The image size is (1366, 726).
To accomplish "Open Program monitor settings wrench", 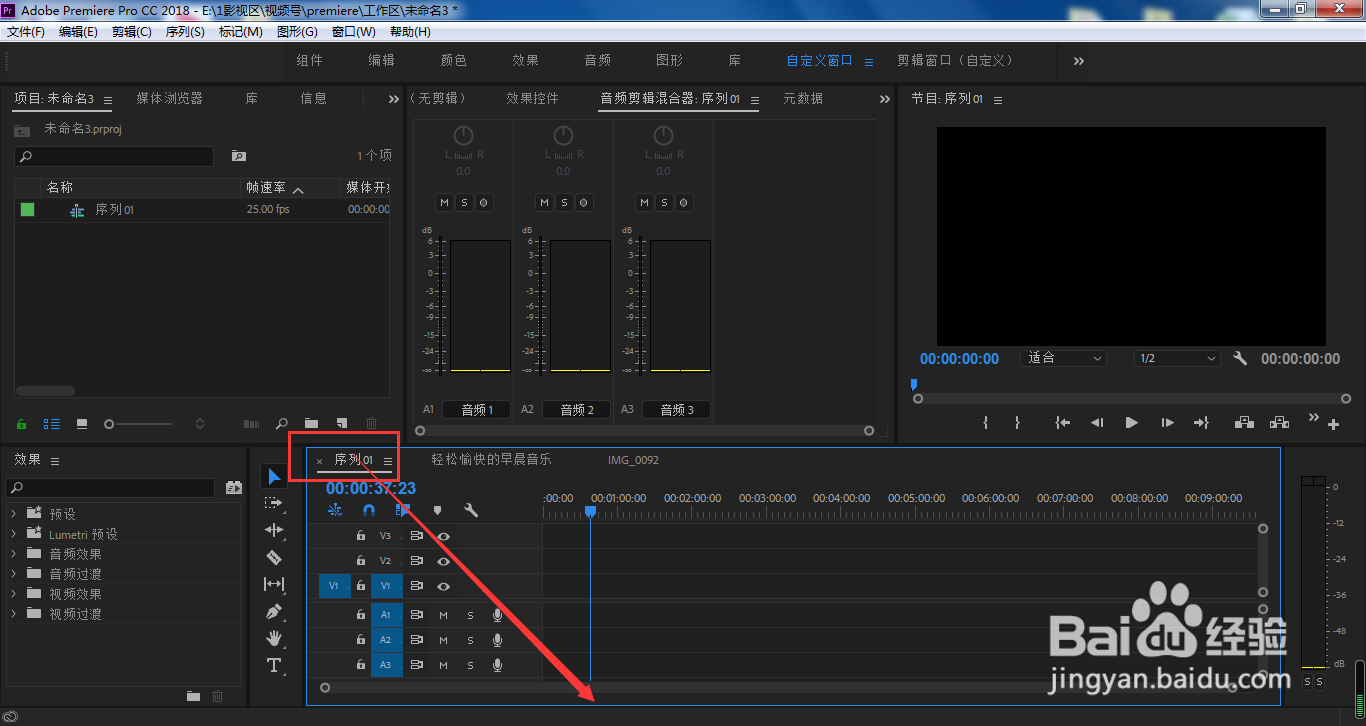I will coord(1240,358).
